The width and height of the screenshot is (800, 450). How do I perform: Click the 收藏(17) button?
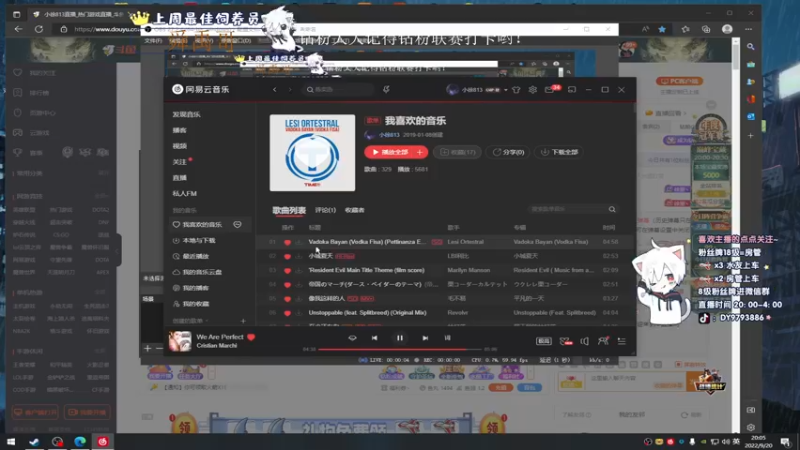pos(457,152)
